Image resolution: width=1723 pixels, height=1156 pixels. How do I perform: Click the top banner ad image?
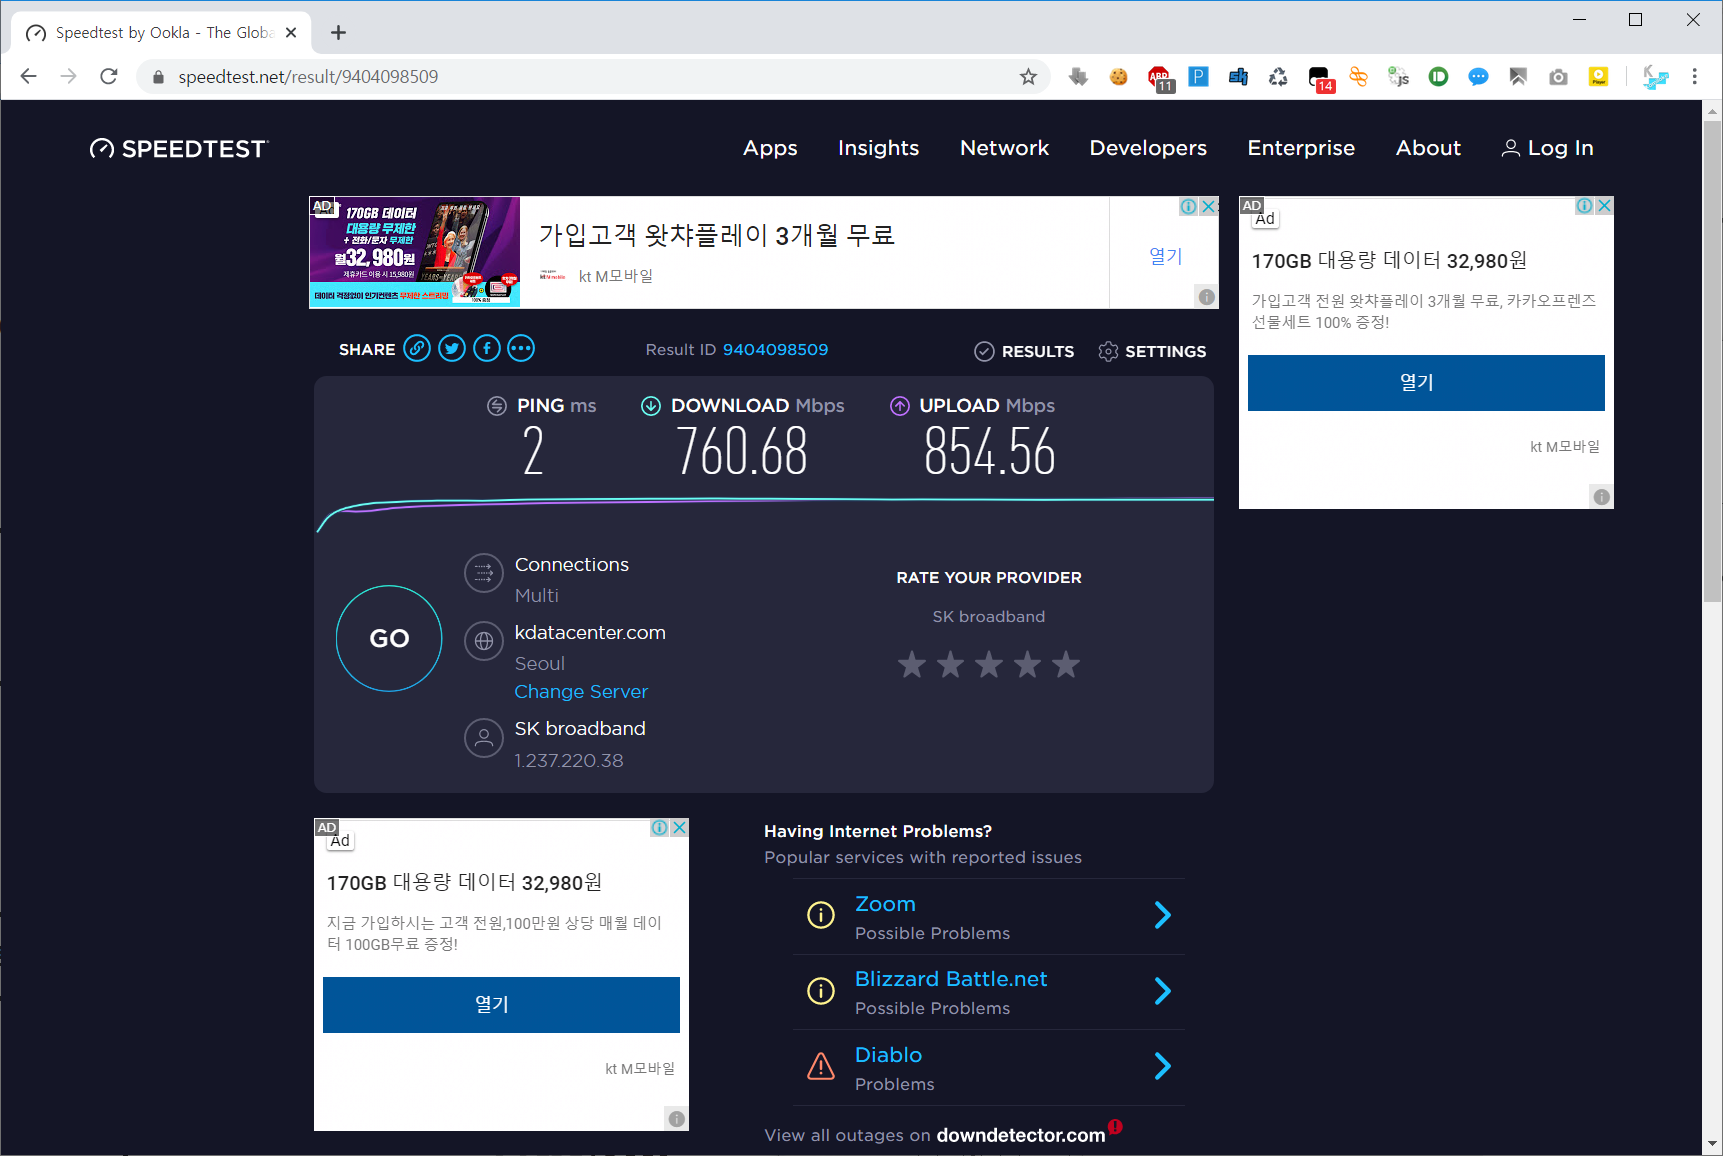(x=415, y=252)
